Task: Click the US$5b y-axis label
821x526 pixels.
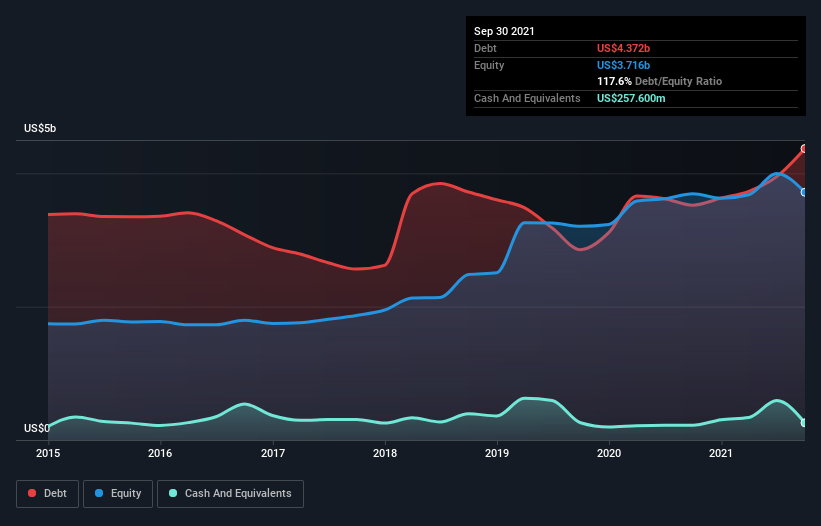Action: (40, 128)
